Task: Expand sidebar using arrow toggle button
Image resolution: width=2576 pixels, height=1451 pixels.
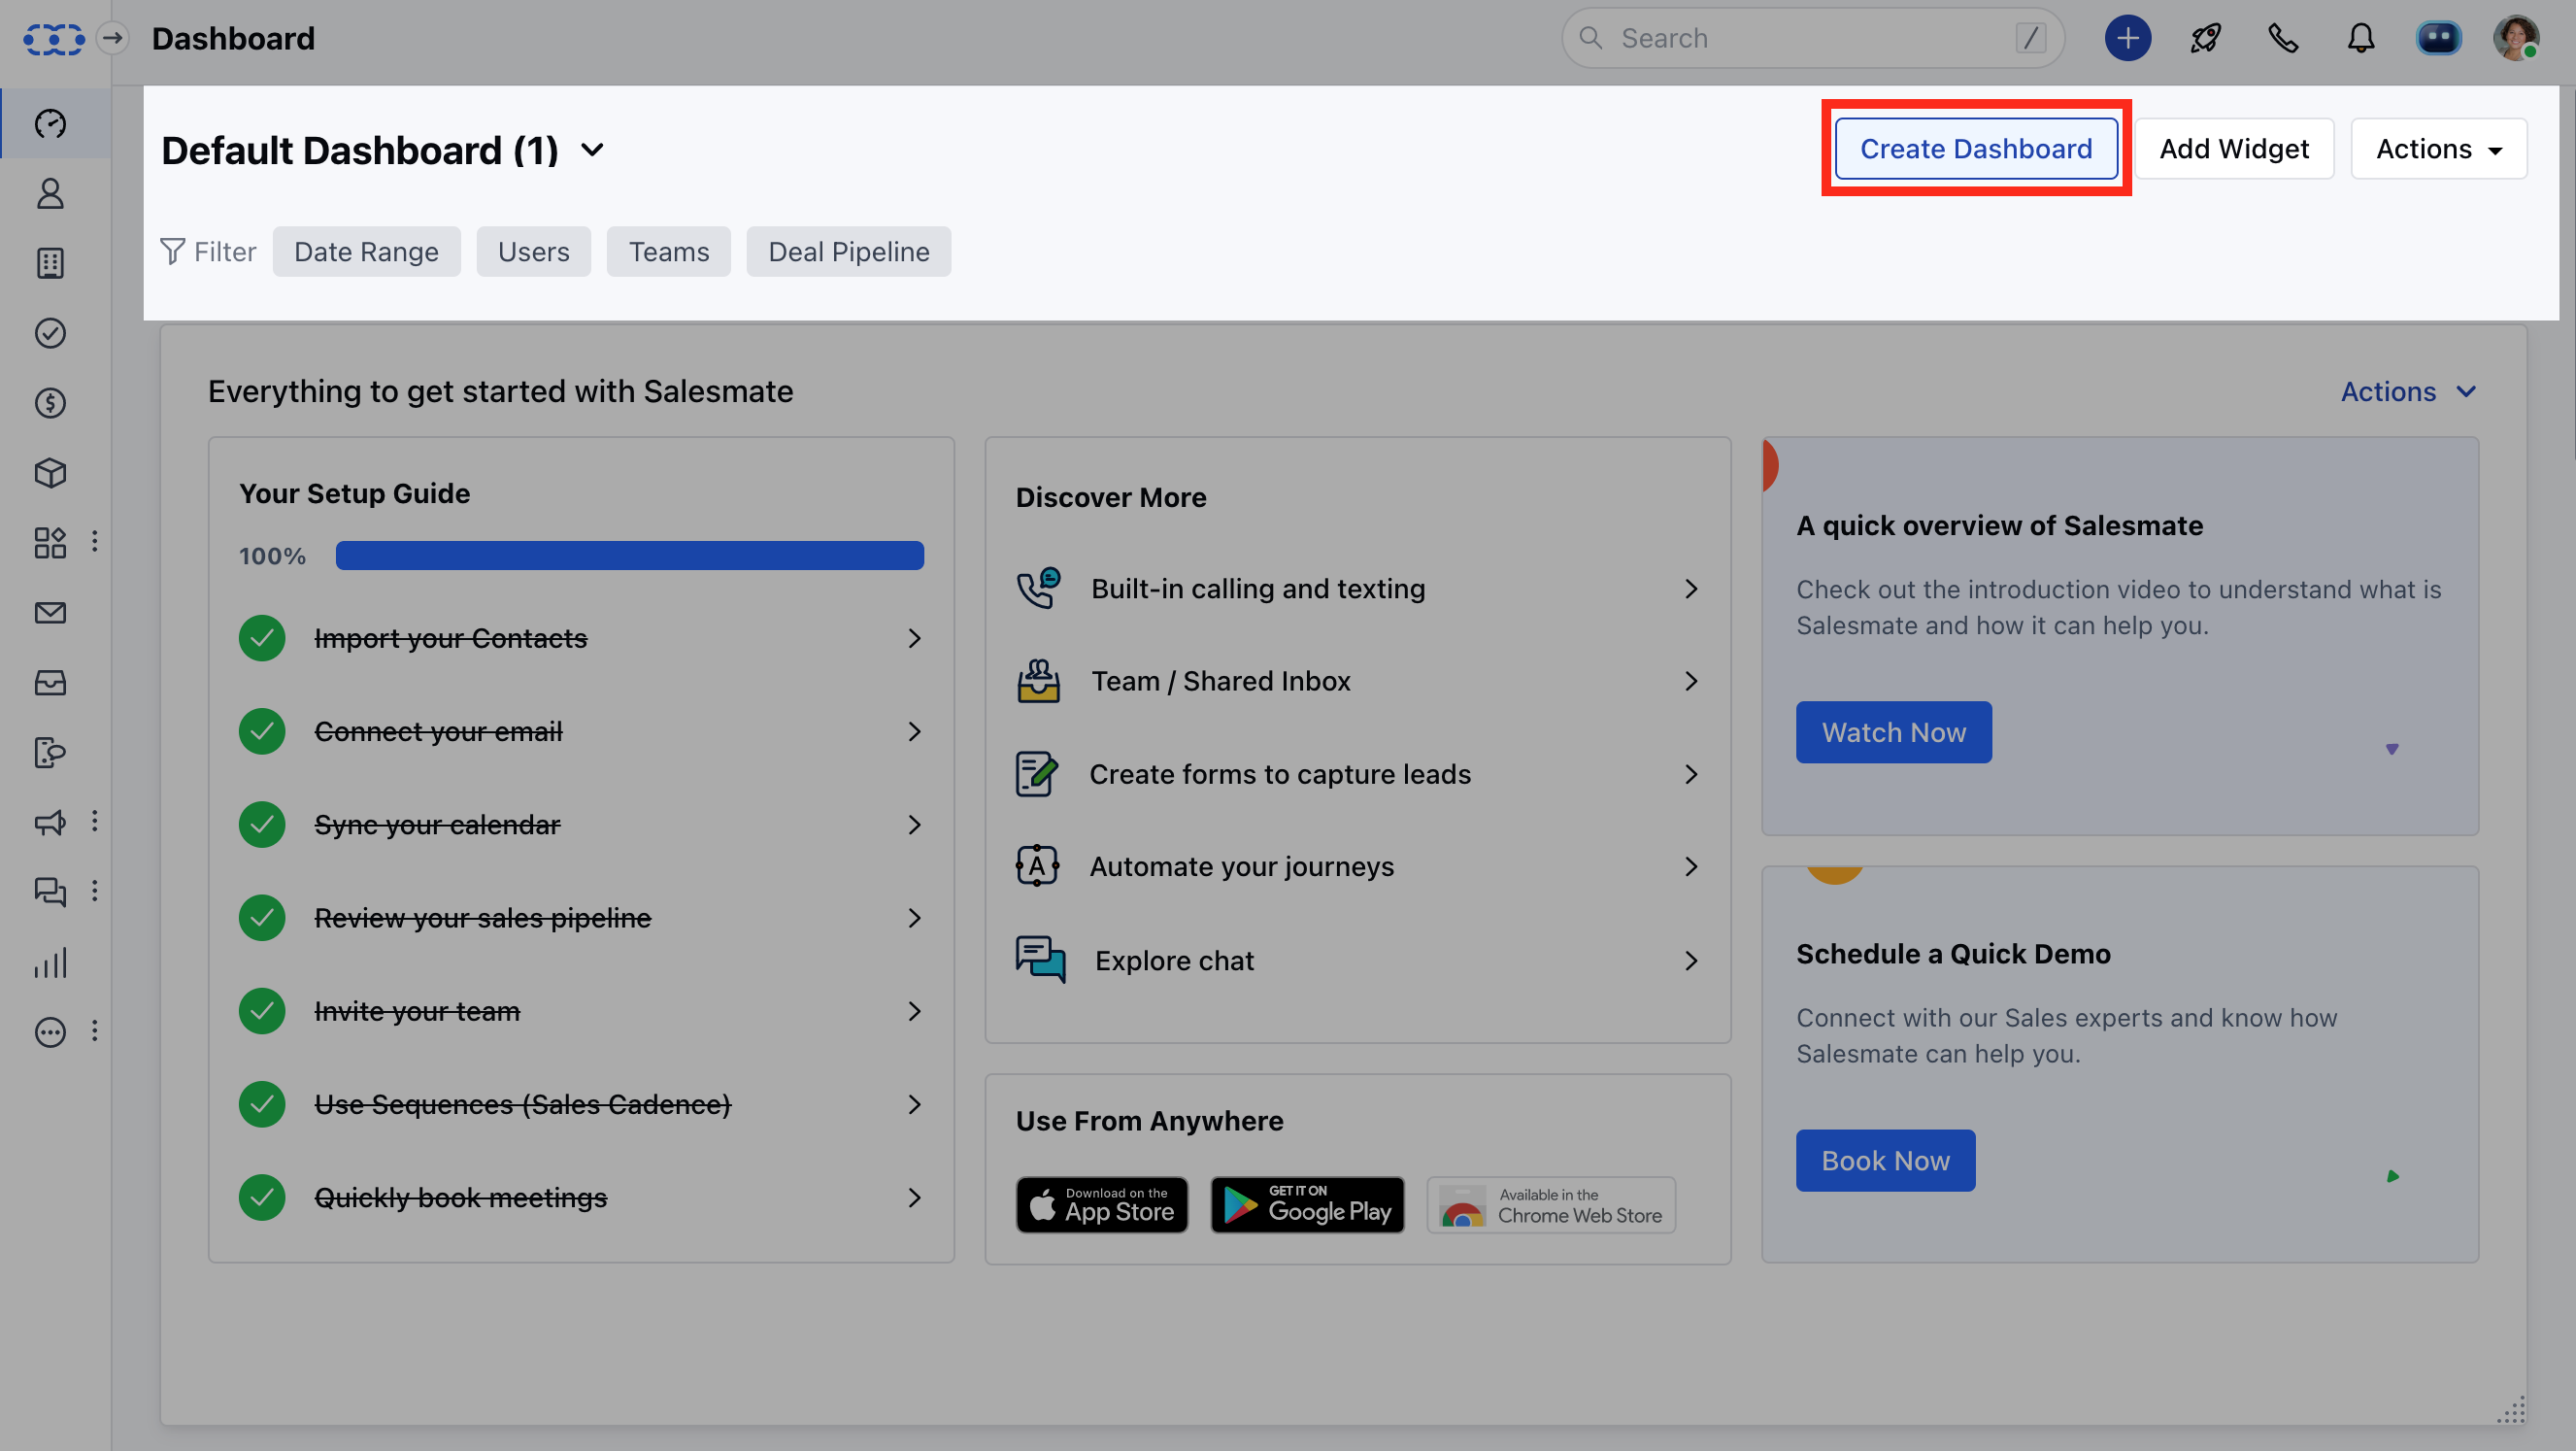Action: (113, 38)
